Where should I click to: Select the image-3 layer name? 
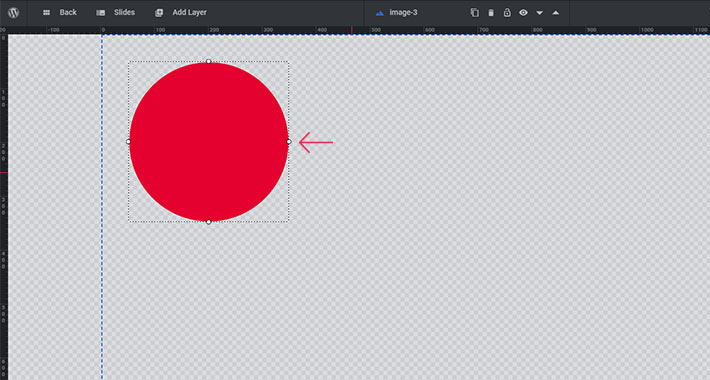[403, 12]
